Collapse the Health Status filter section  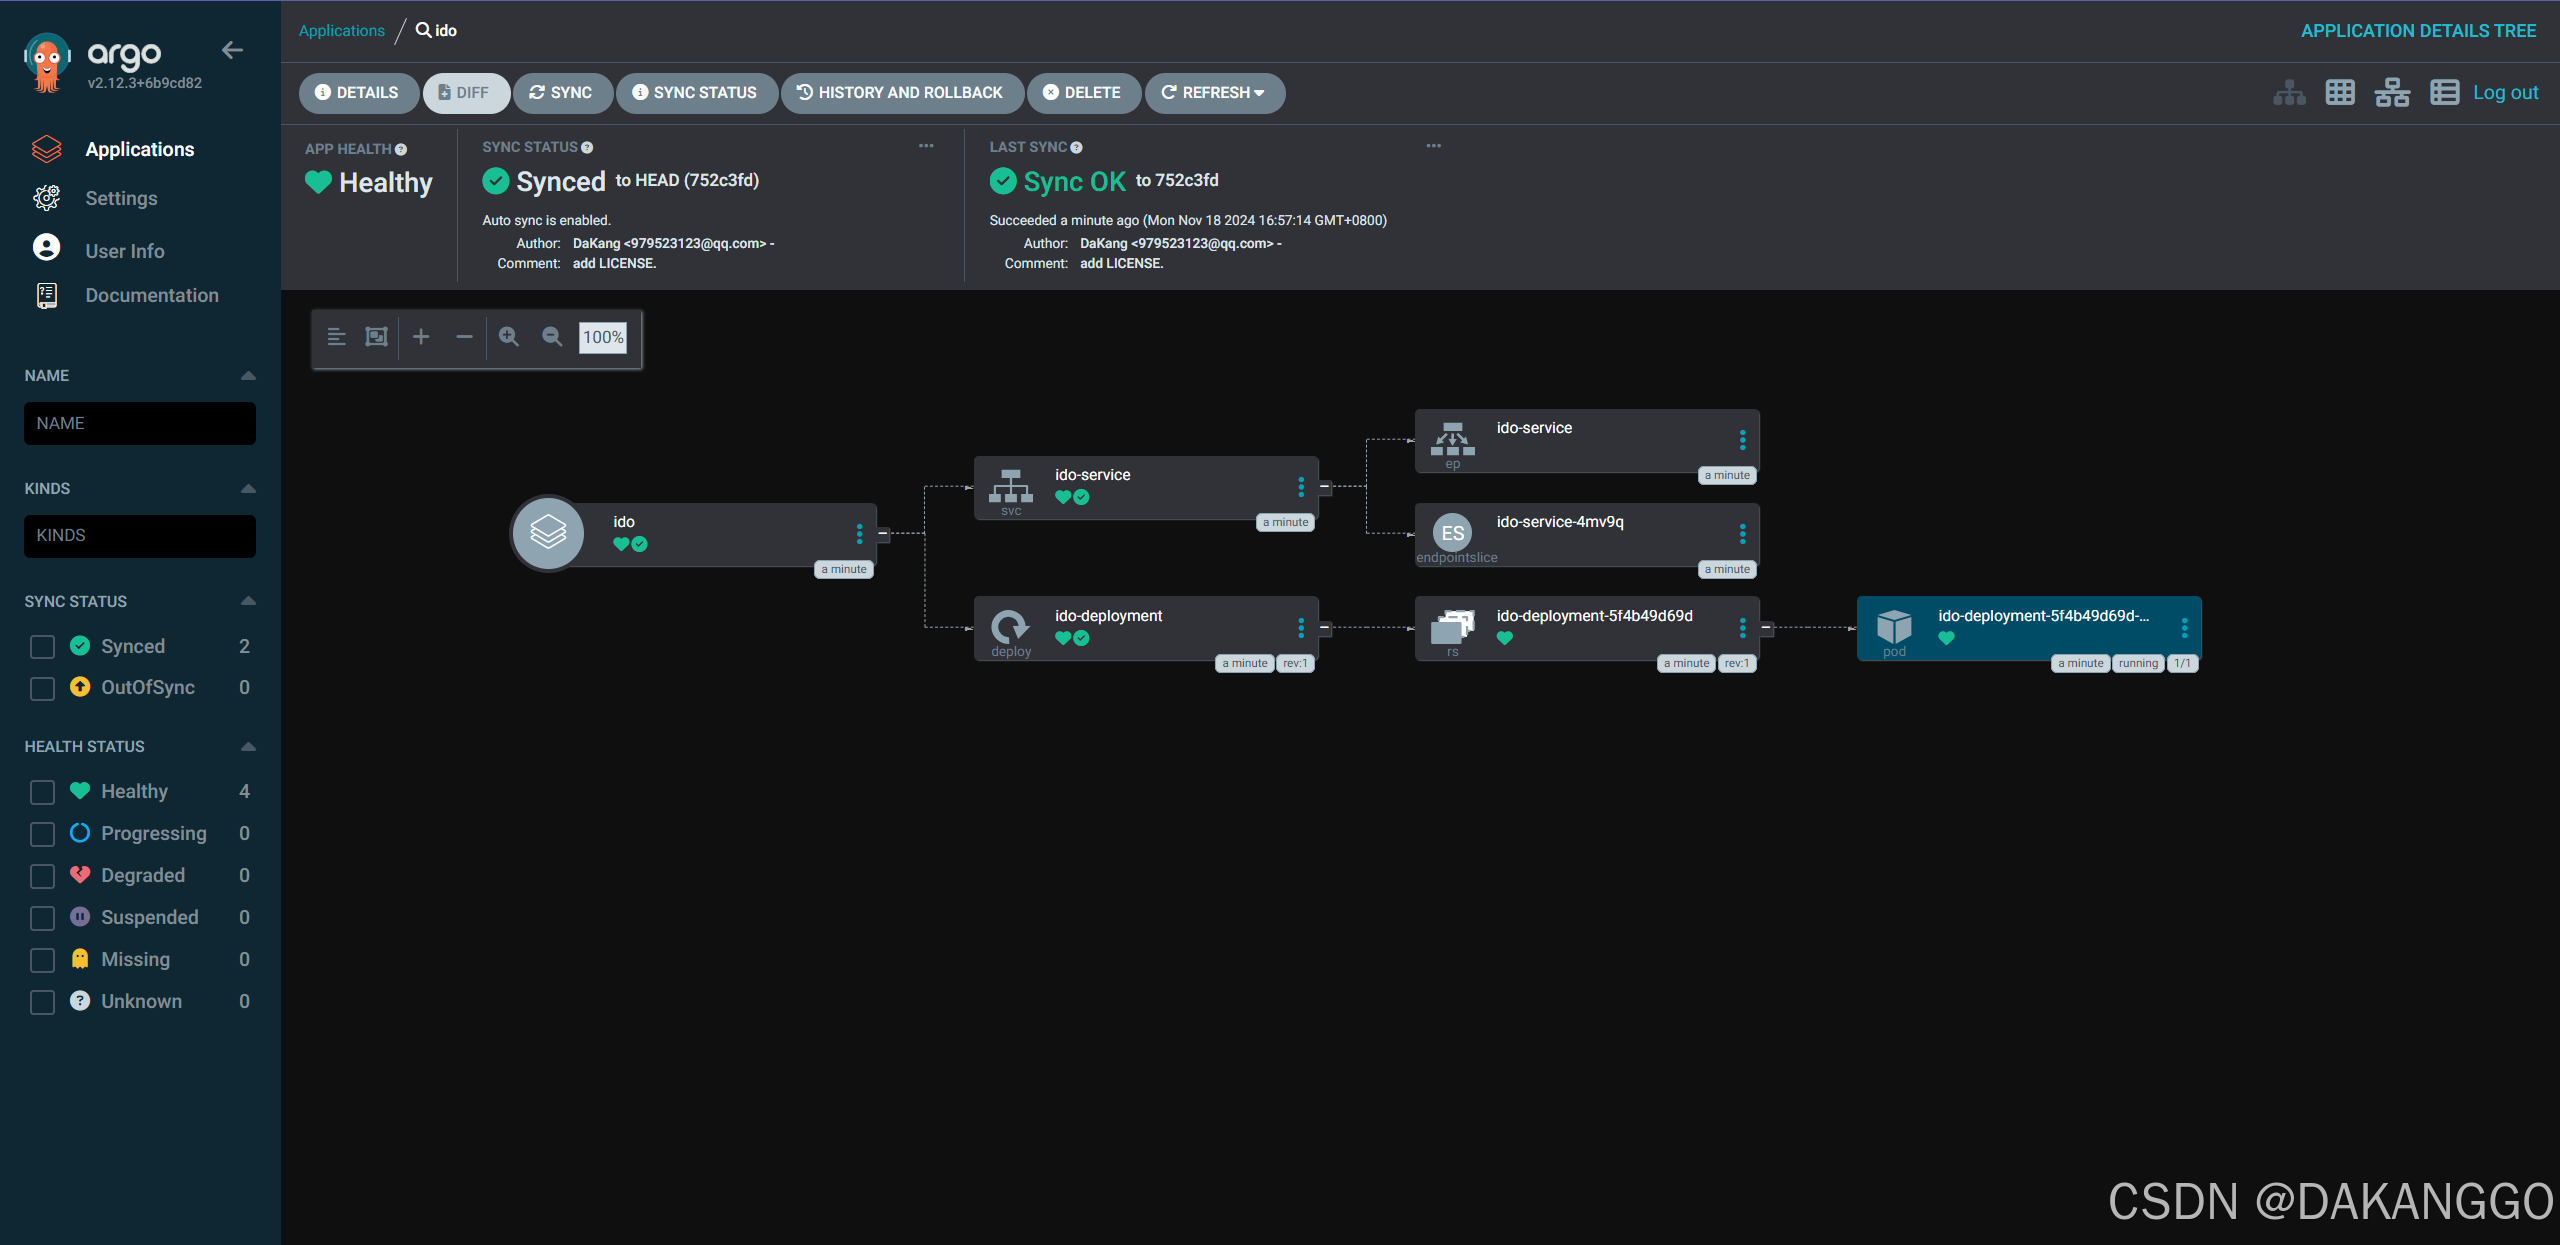pyautogui.click(x=249, y=747)
